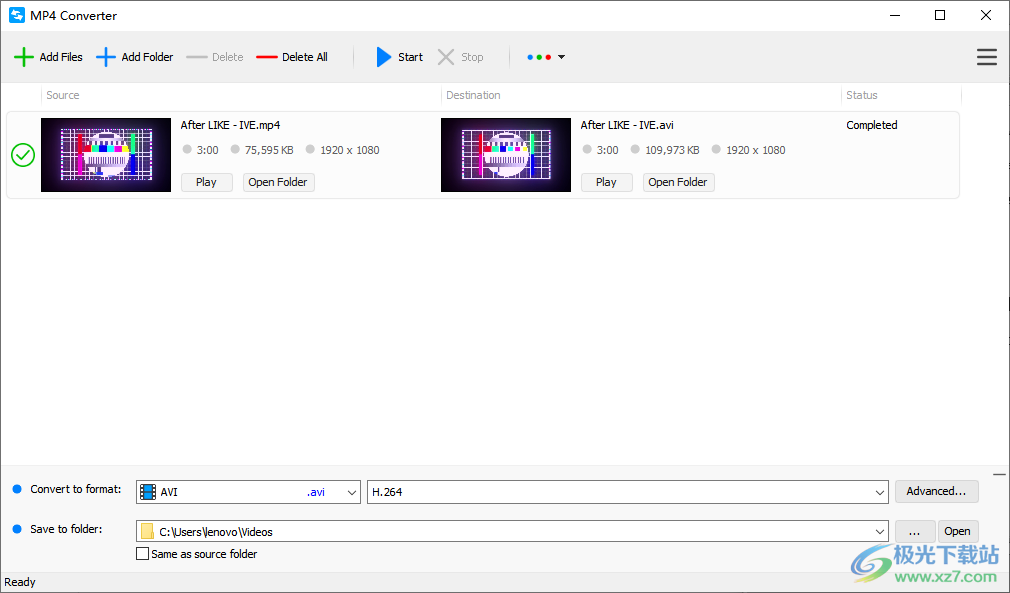Viewport: 1010px width, 593px height.
Task: Click the Add Folder icon
Action: click(105, 57)
